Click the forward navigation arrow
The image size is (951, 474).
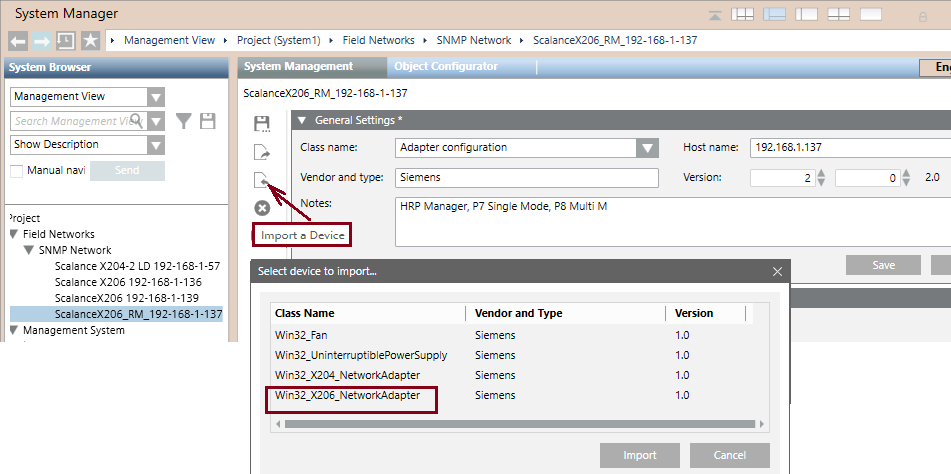pyautogui.click(x=42, y=41)
